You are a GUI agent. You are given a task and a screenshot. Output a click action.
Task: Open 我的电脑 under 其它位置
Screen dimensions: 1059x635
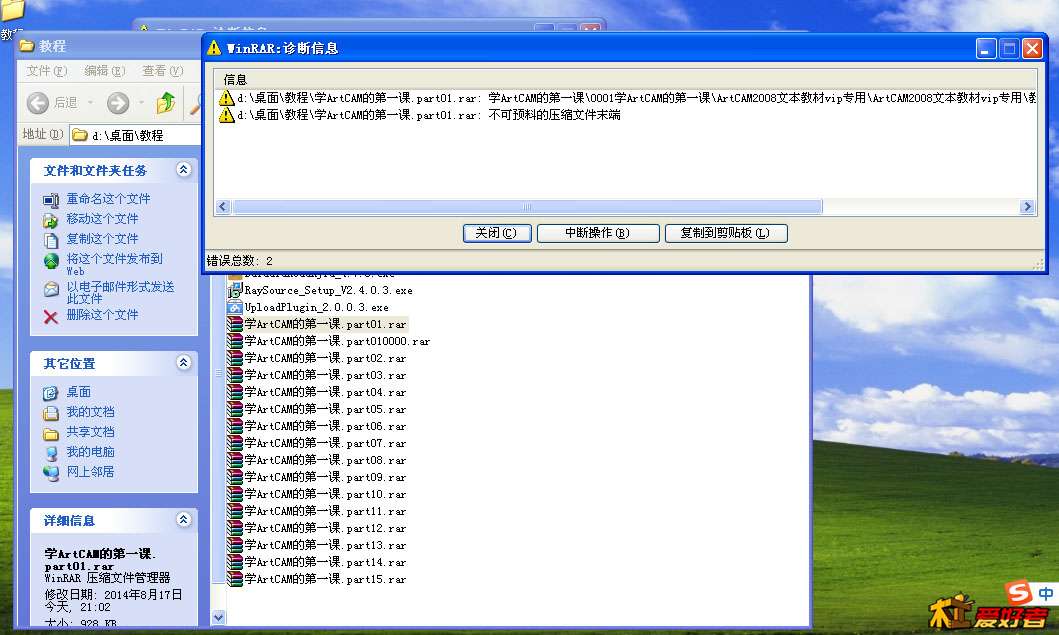[x=91, y=451]
